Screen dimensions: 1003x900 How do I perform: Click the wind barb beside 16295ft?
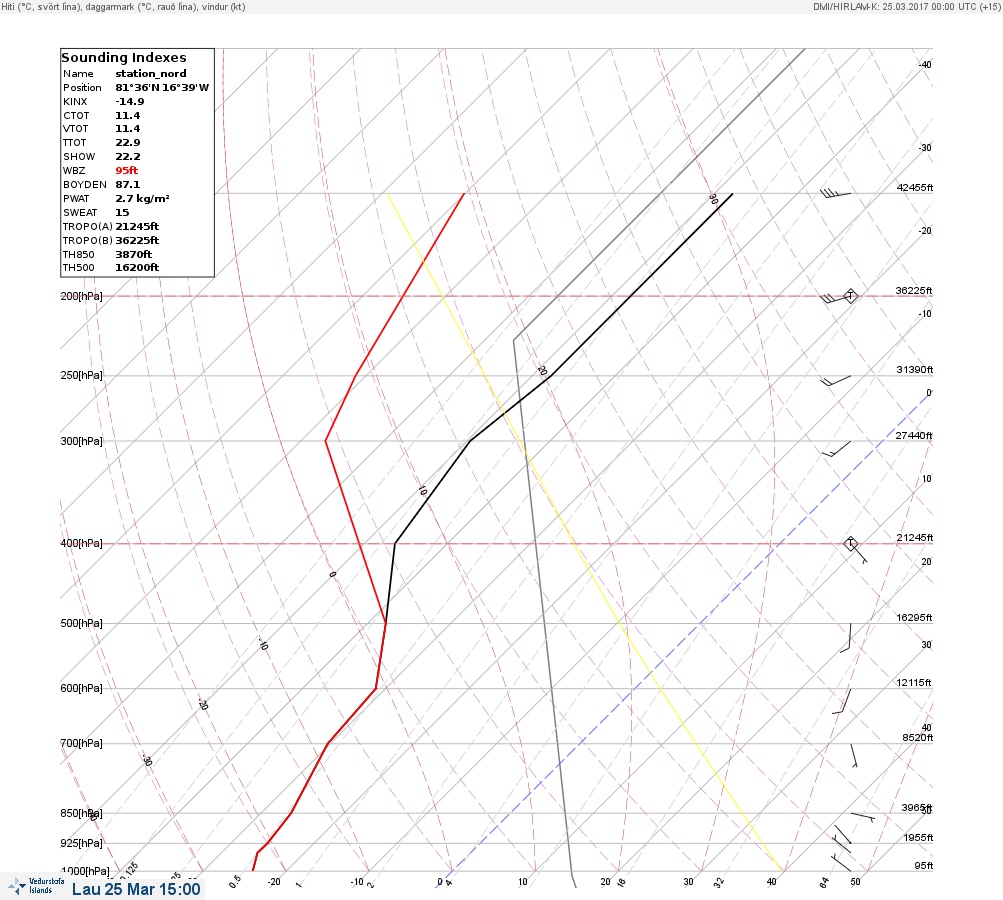click(x=846, y=638)
